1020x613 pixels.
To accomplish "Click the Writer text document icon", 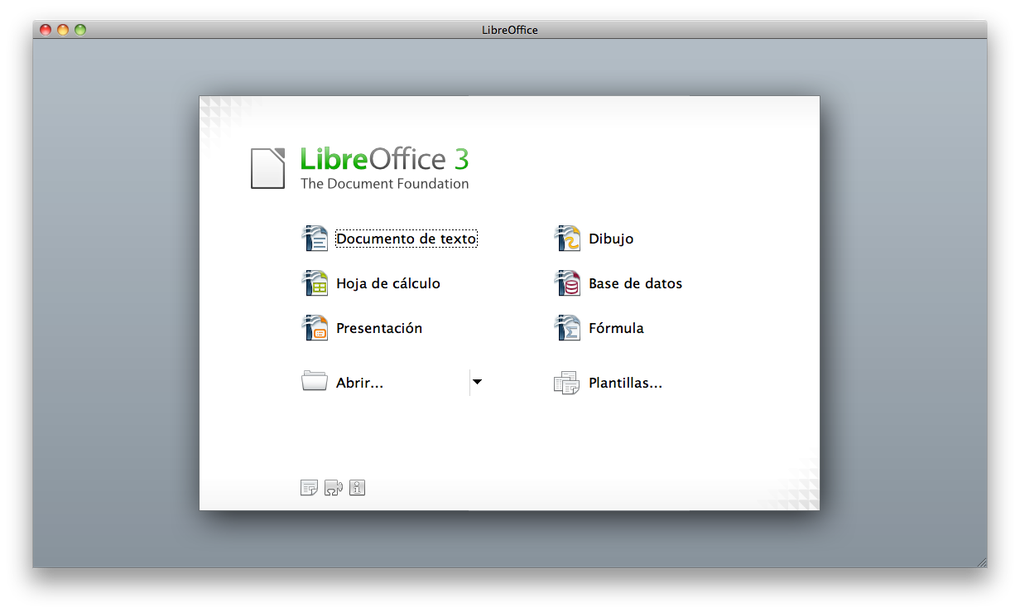I will tap(315, 238).
